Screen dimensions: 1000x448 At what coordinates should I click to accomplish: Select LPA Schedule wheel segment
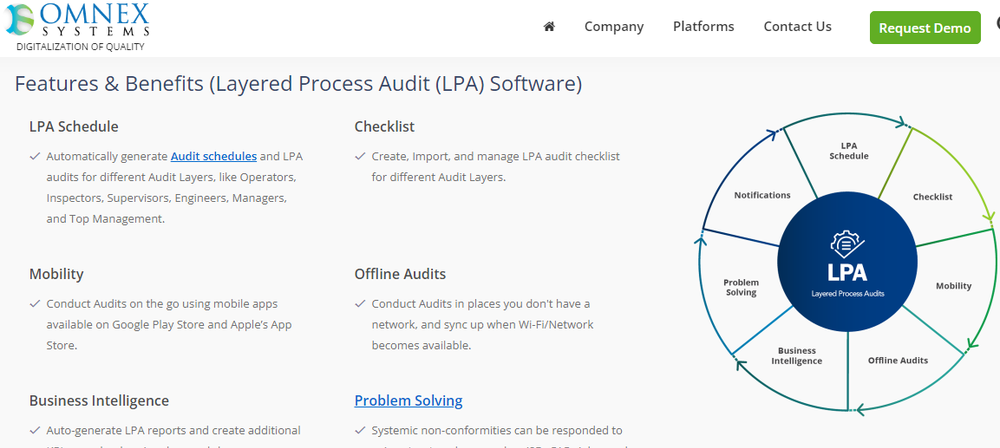(x=849, y=151)
